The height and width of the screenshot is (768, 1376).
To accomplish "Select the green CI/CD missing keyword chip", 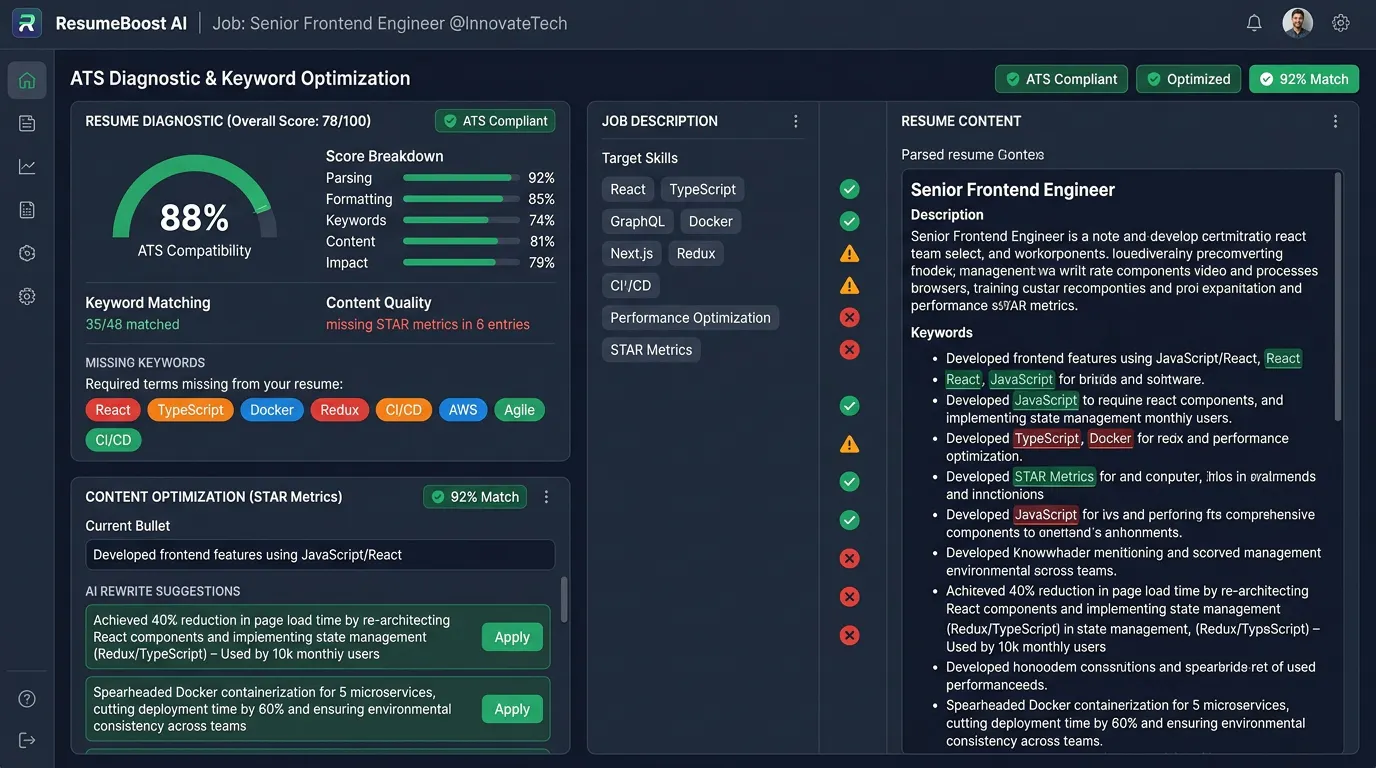I will (x=114, y=439).
